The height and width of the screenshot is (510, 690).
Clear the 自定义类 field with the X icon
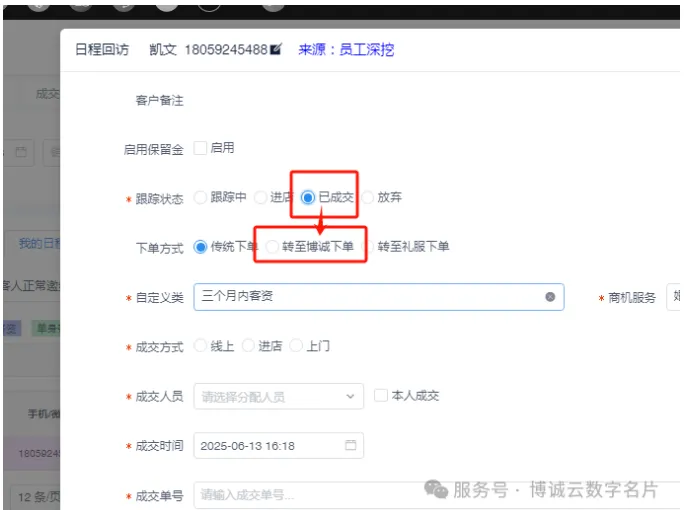click(x=550, y=297)
